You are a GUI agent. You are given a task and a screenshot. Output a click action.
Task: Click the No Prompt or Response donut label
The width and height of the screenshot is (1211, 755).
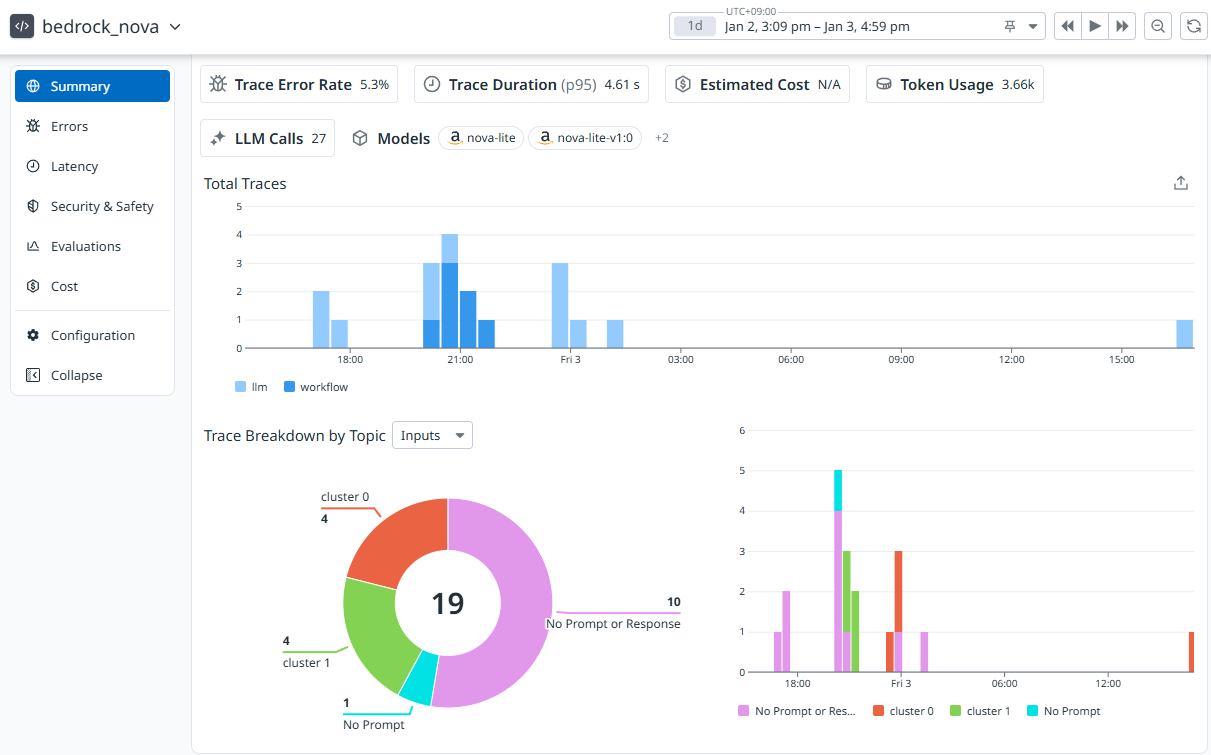tap(613, 623)
